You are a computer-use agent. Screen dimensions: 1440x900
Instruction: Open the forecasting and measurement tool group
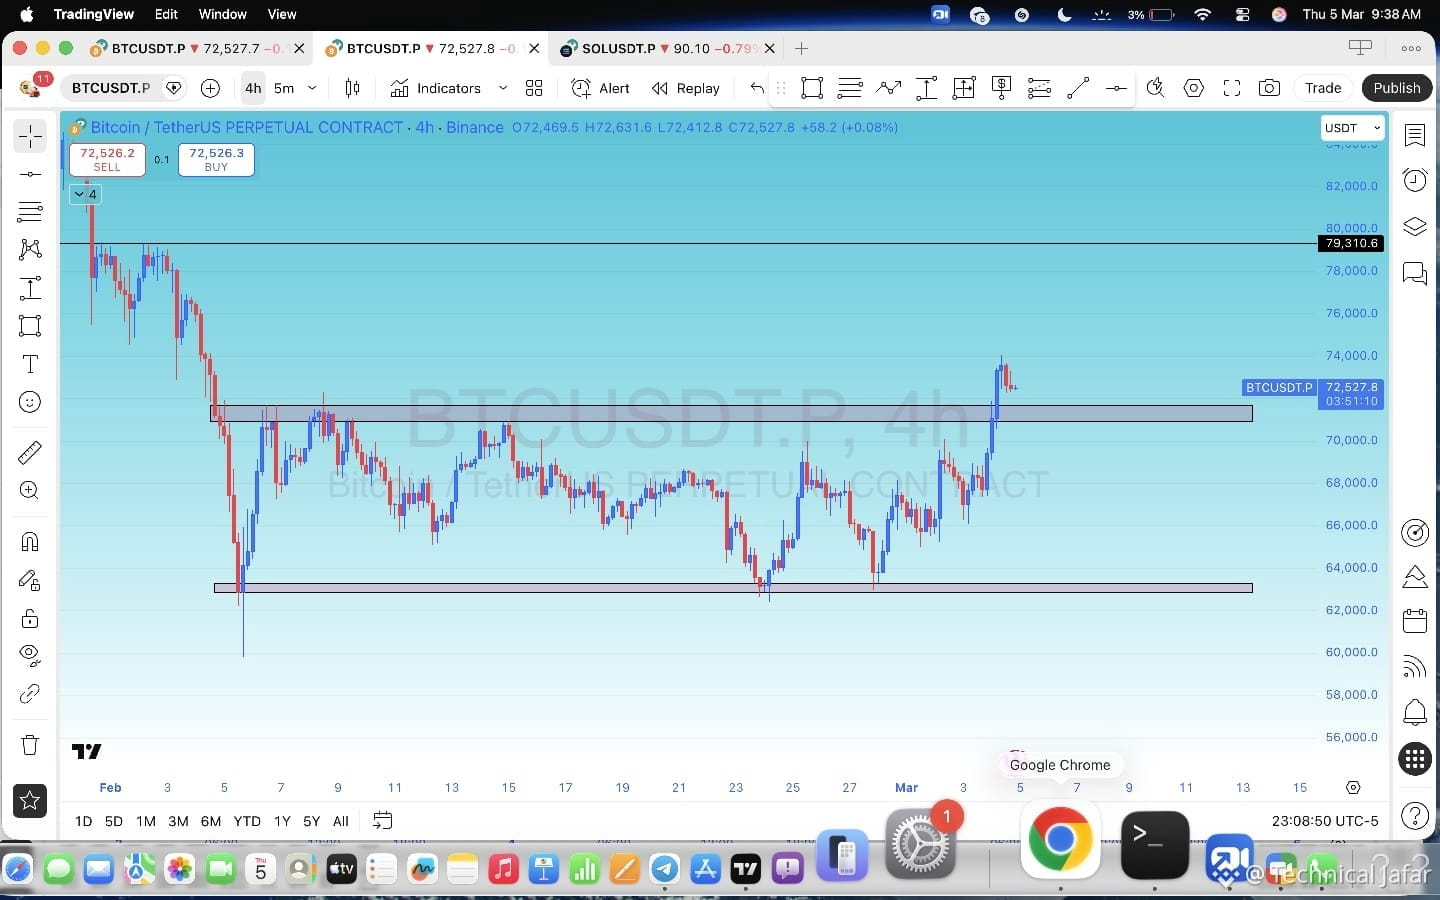pyautogui.click(x=30, y=288)
